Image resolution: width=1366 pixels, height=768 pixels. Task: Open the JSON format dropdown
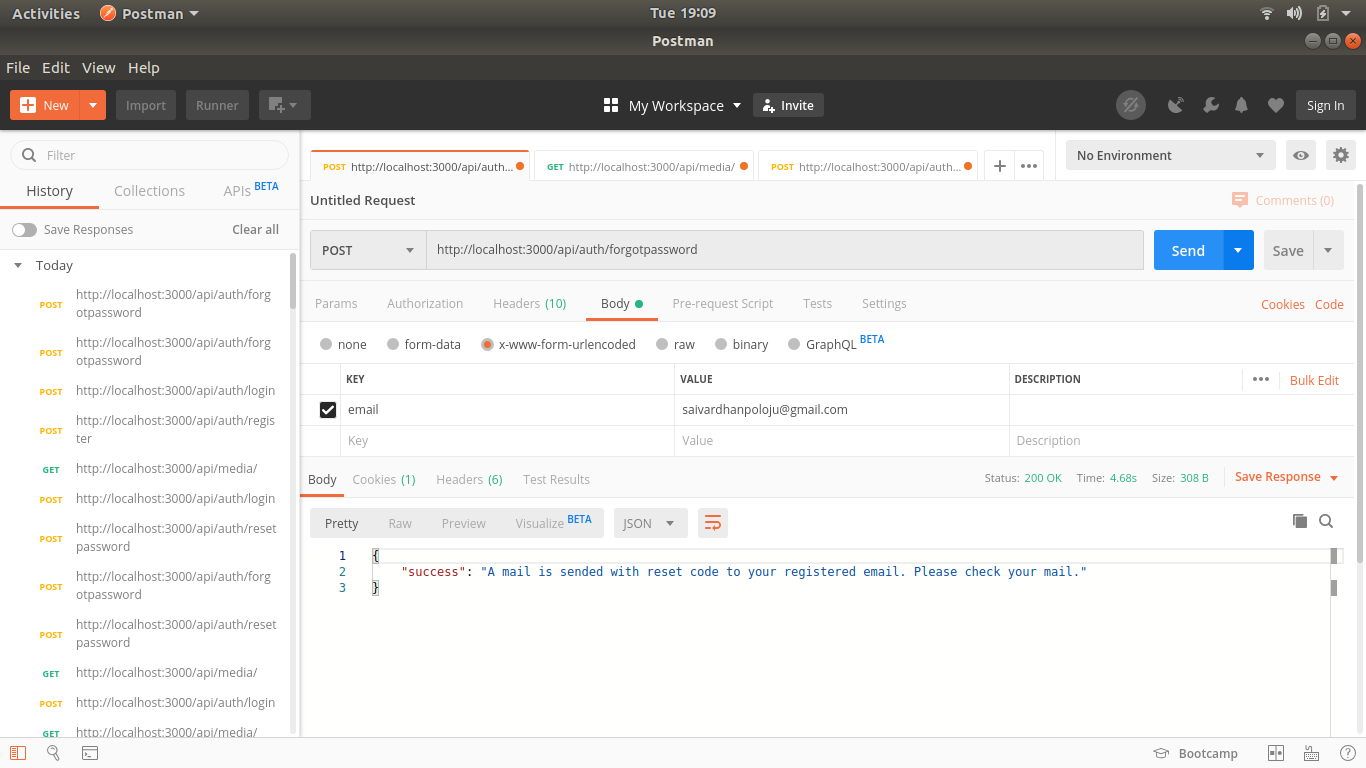coord(650,523)
